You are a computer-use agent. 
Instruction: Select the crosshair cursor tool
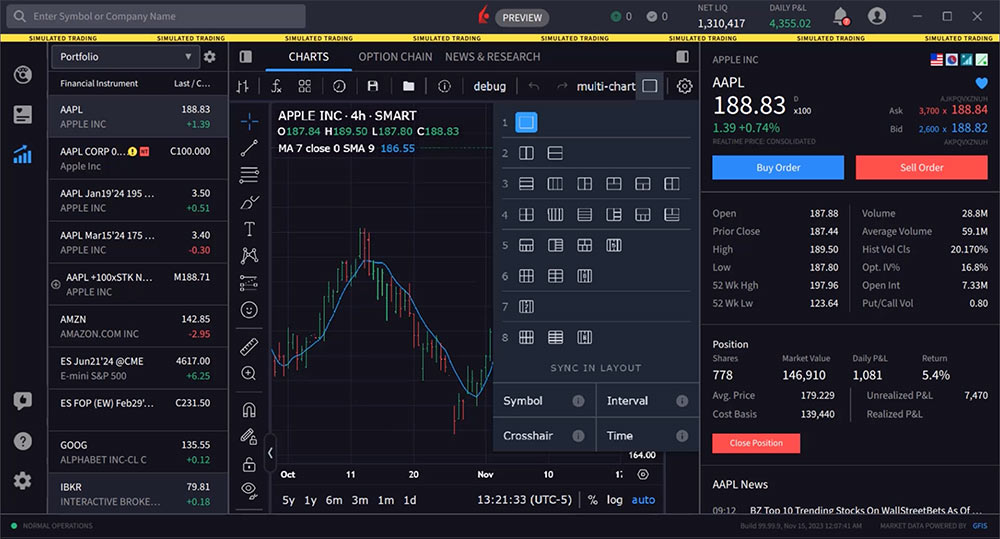click(249, 121)
